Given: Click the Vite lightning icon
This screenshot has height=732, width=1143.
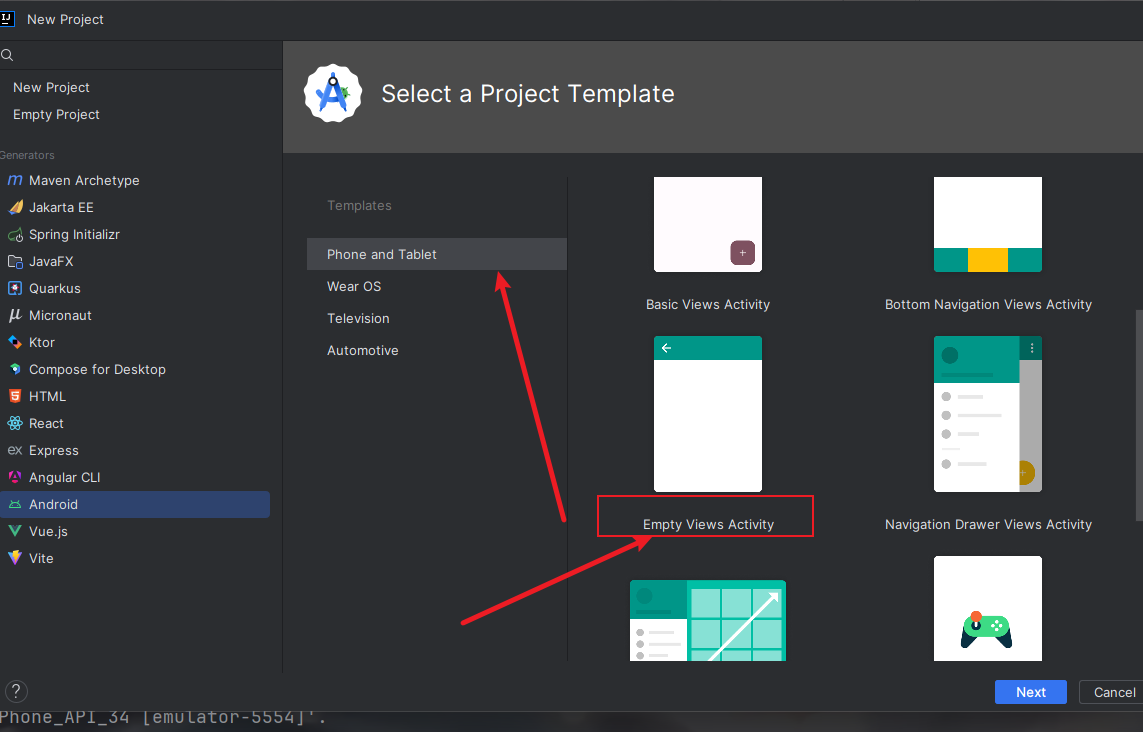Looking at the screenshot, I should tap(15, 558).
